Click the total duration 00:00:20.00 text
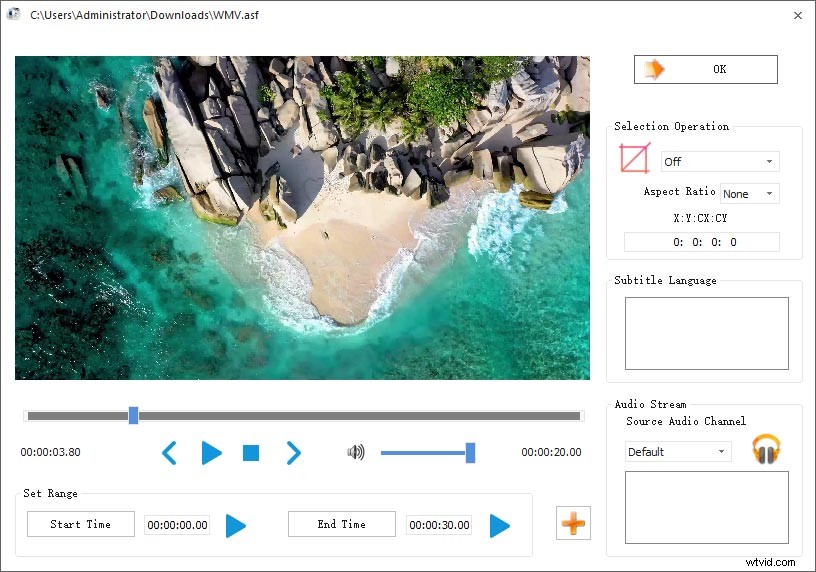This screenshot has height=572, width=816. point(551,452)
